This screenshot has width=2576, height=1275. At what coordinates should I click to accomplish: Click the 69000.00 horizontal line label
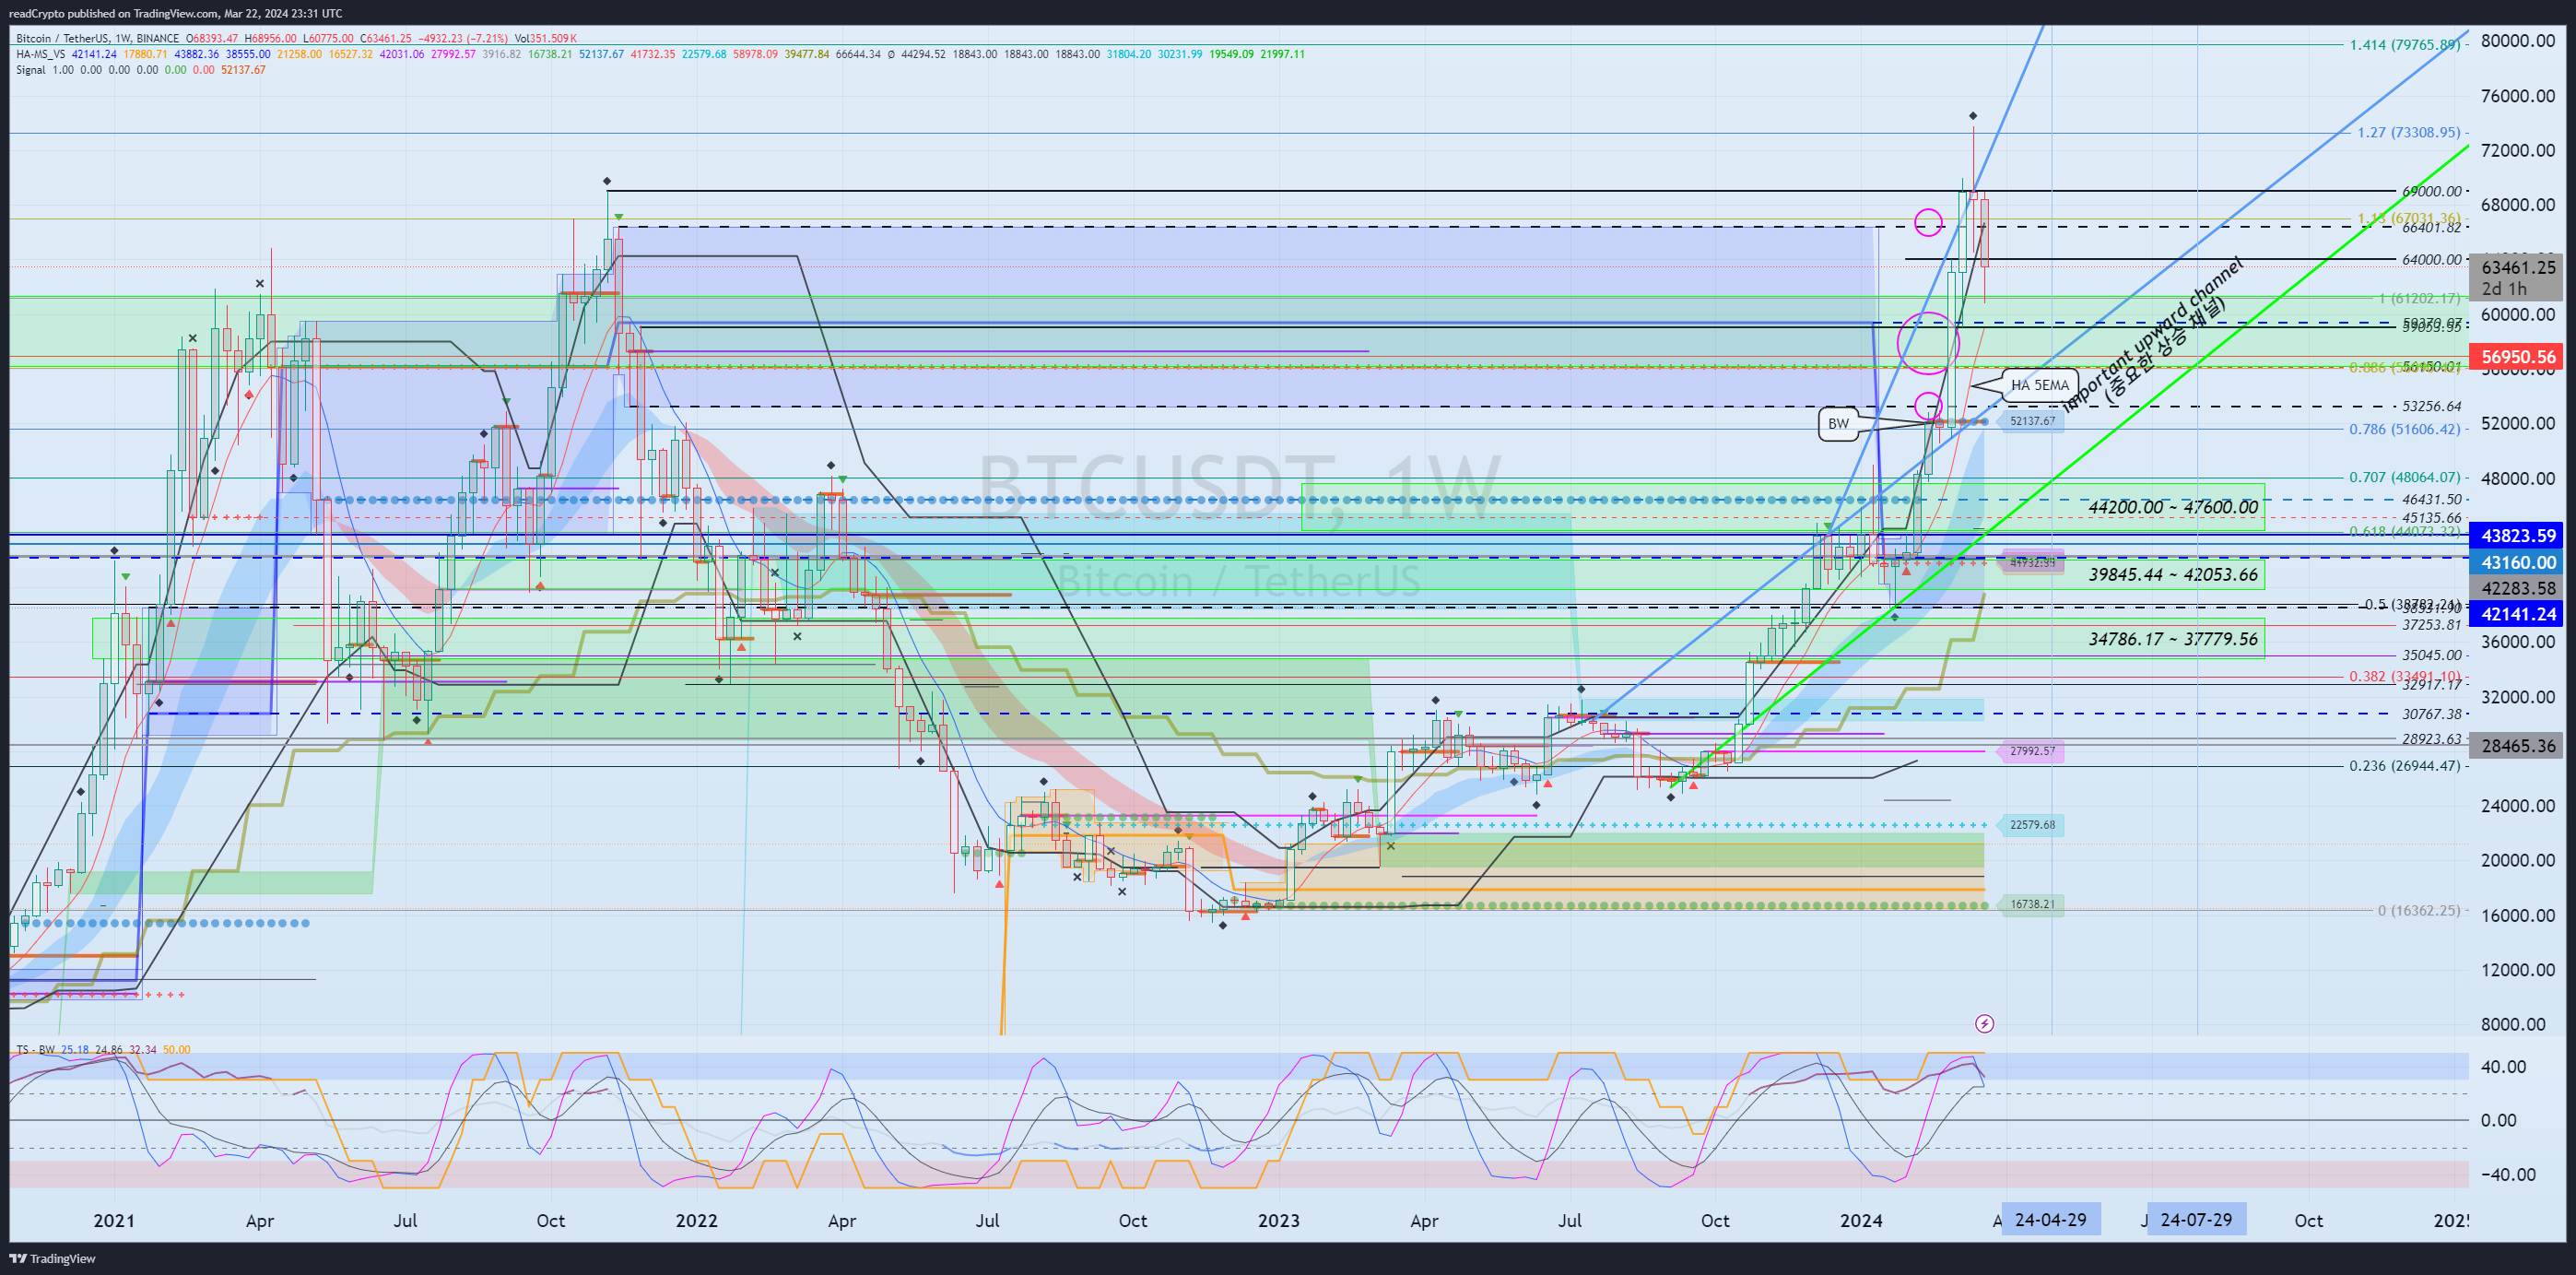pos(2431,191)
